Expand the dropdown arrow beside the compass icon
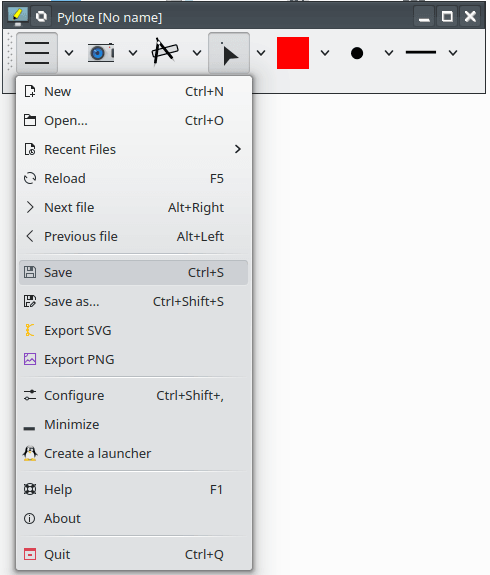Image resolution: width=490 pixels, height=575 pixels. [x=197, y=53]
